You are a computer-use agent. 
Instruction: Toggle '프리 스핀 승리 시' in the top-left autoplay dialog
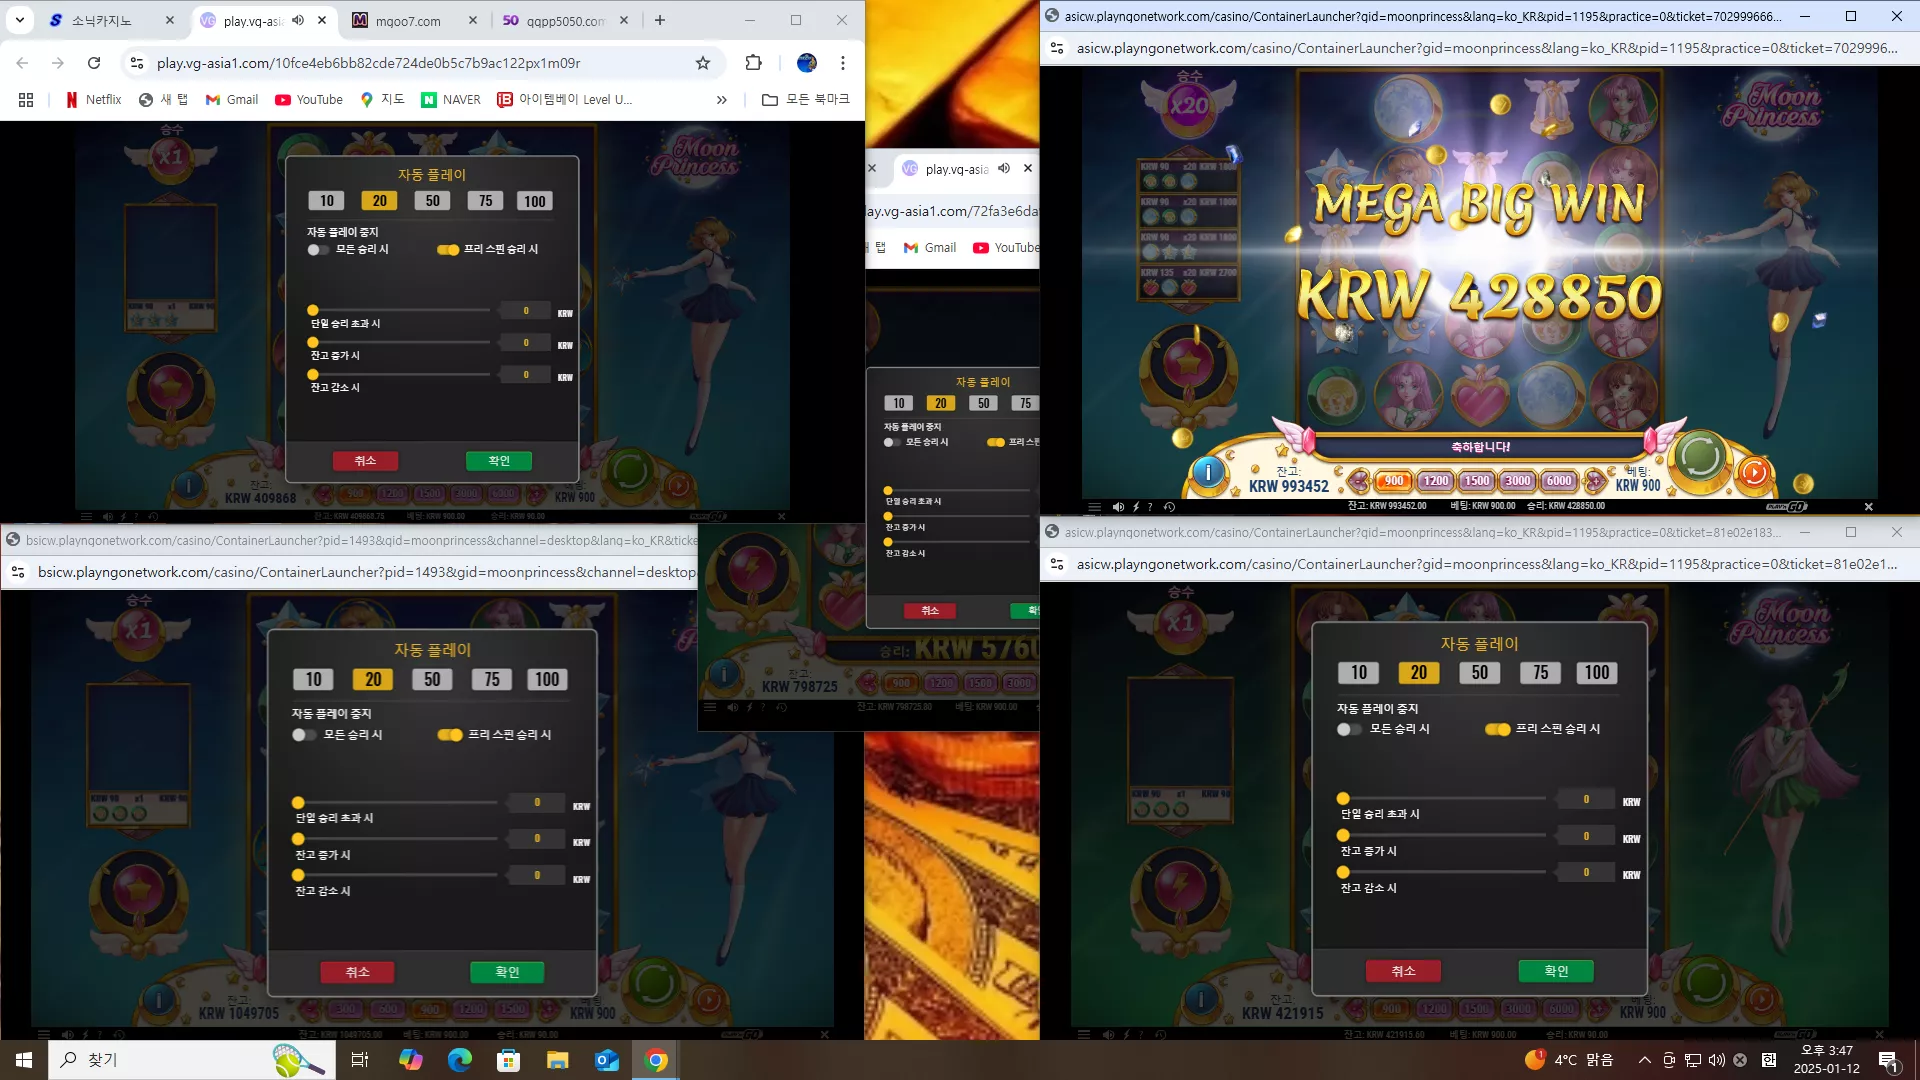tap(448, 250)
